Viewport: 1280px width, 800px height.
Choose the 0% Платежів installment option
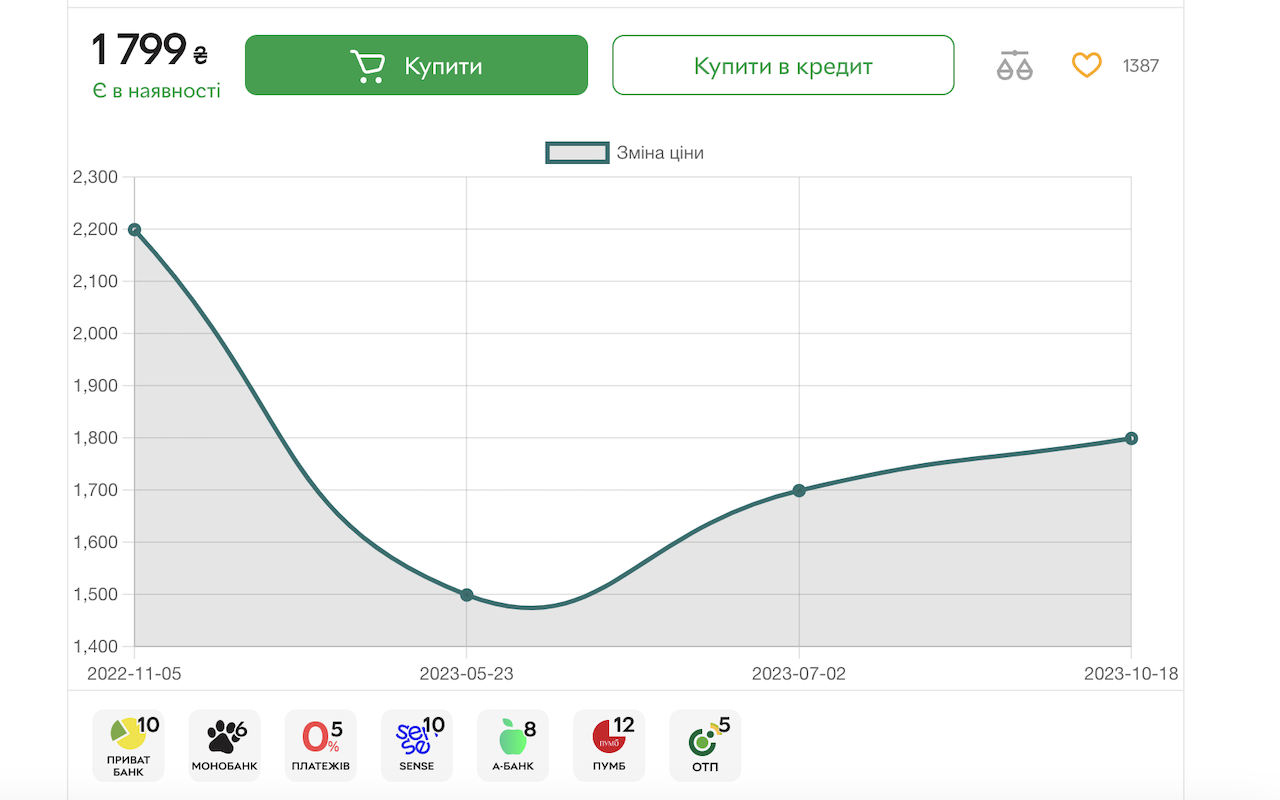click(320, 746)
